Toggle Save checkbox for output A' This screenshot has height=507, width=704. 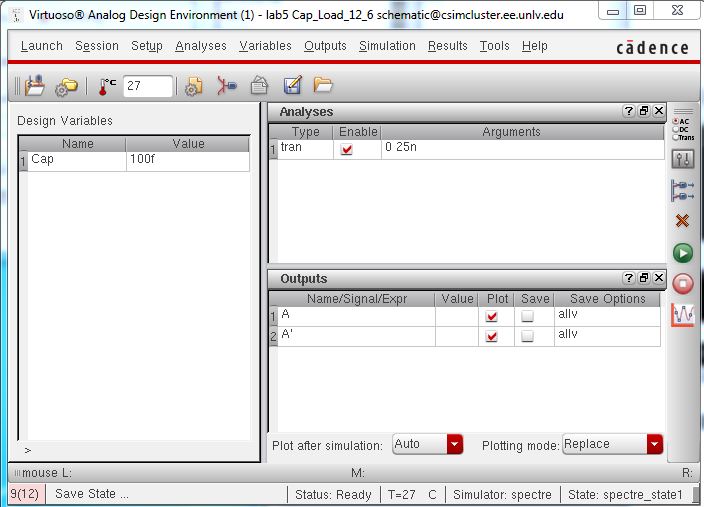(528, 336)
